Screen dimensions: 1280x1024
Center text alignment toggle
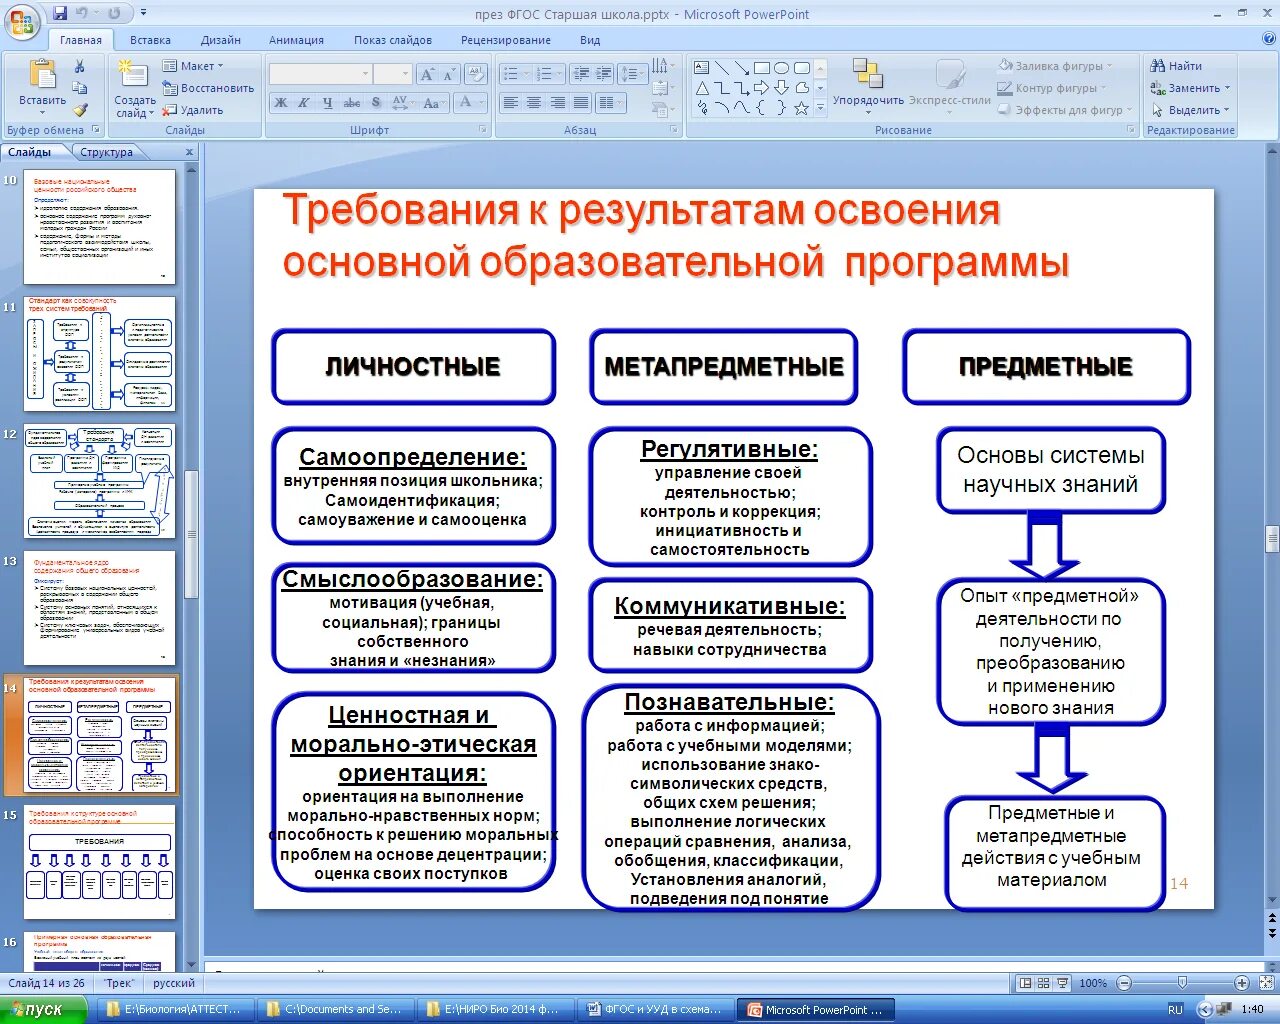534,103
